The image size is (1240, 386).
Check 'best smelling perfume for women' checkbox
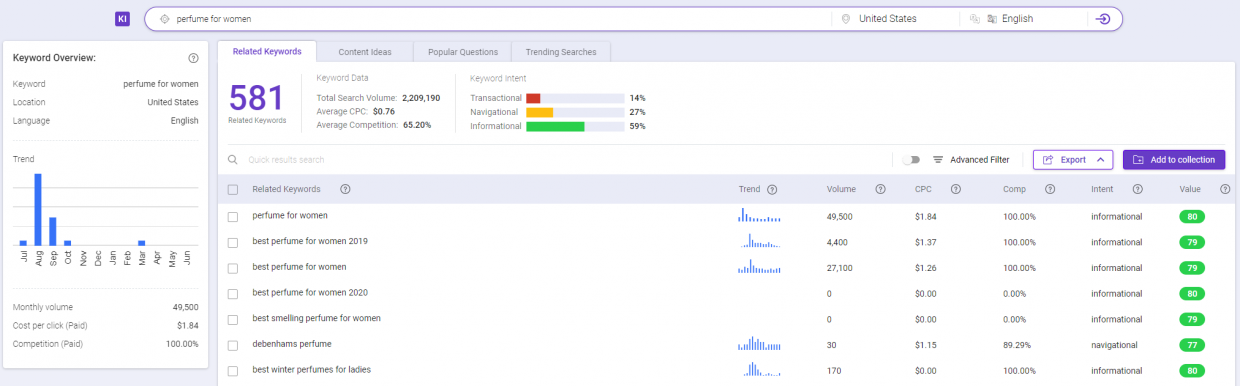233,319
